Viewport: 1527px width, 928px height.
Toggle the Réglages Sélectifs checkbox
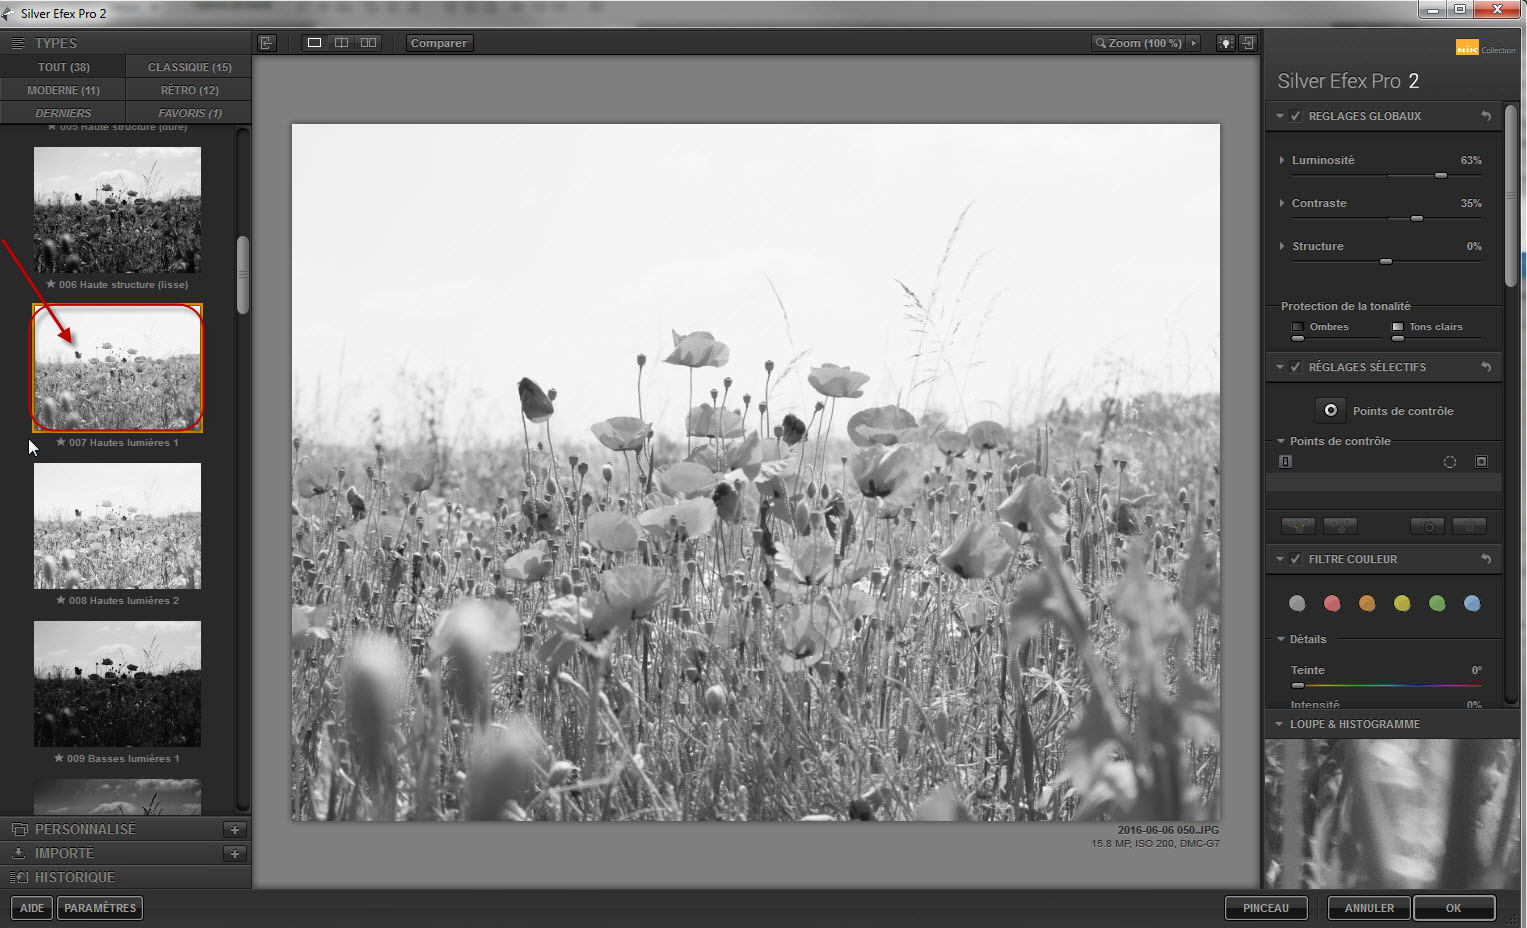point(1296,367)
